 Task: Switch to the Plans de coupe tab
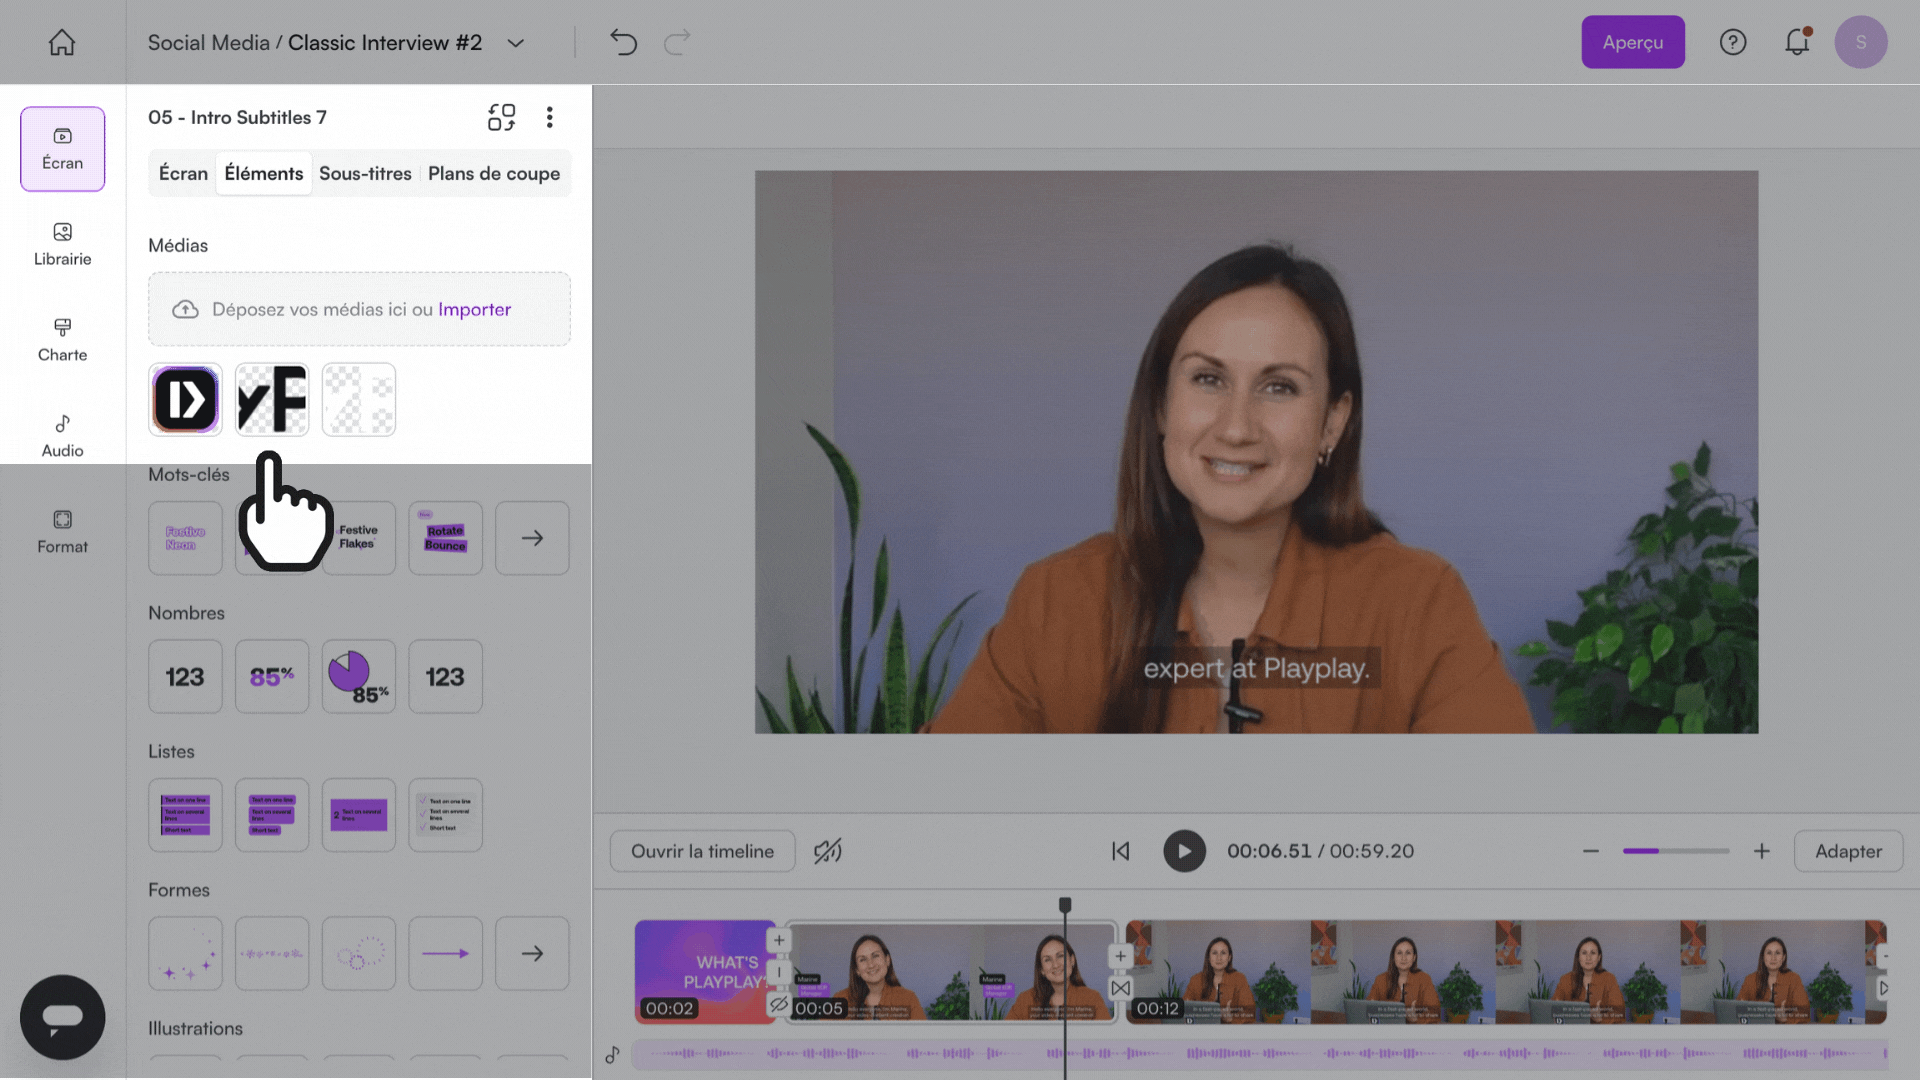[x=494, y=173]
